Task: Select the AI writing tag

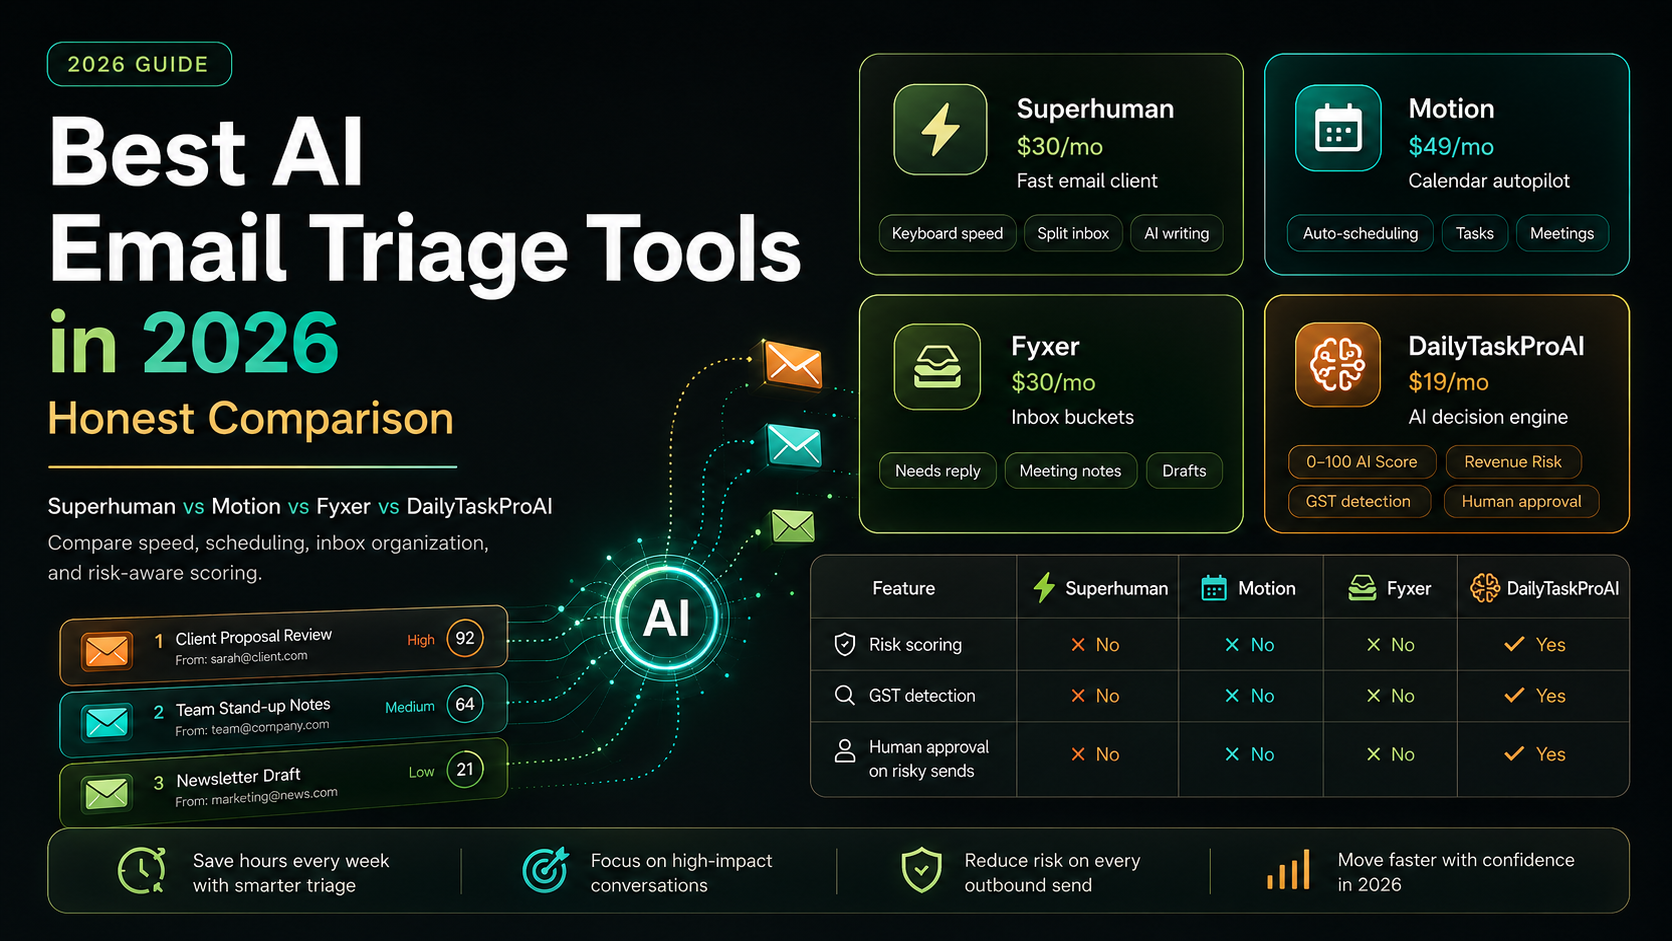Action: pyautogui.click(x=1176, y=233)
